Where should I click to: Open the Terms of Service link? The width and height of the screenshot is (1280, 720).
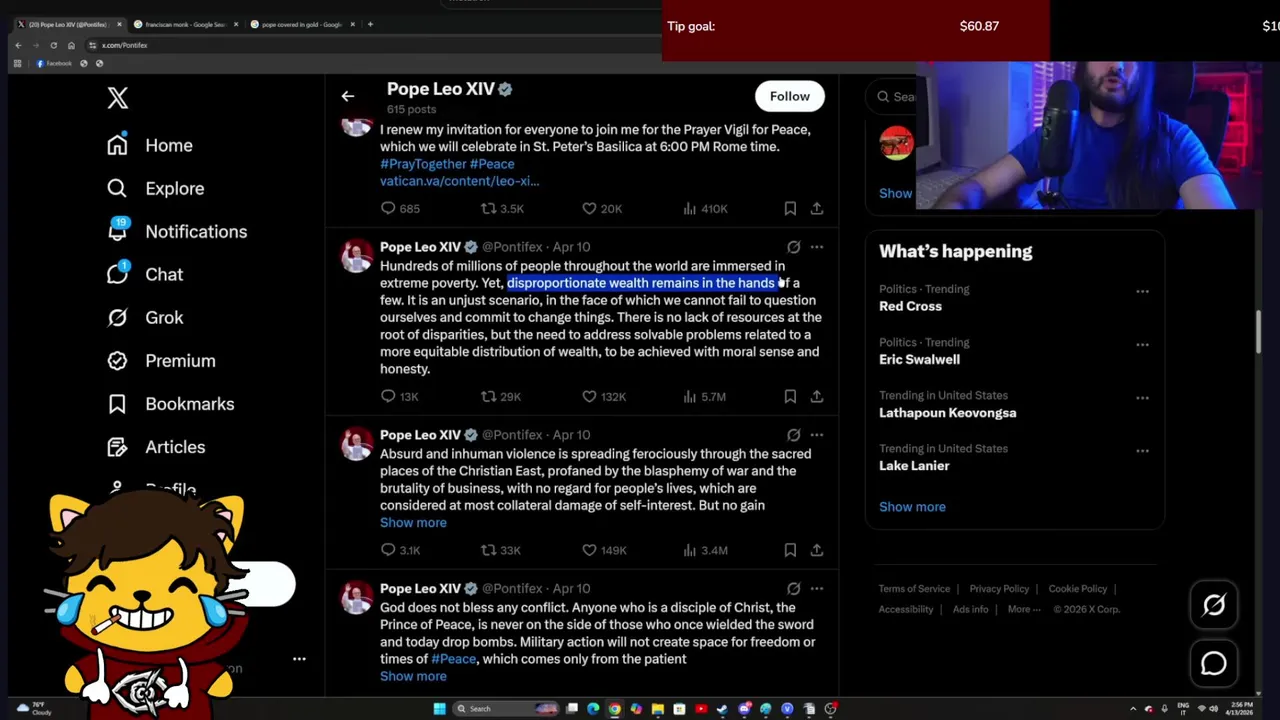(914, 588)
